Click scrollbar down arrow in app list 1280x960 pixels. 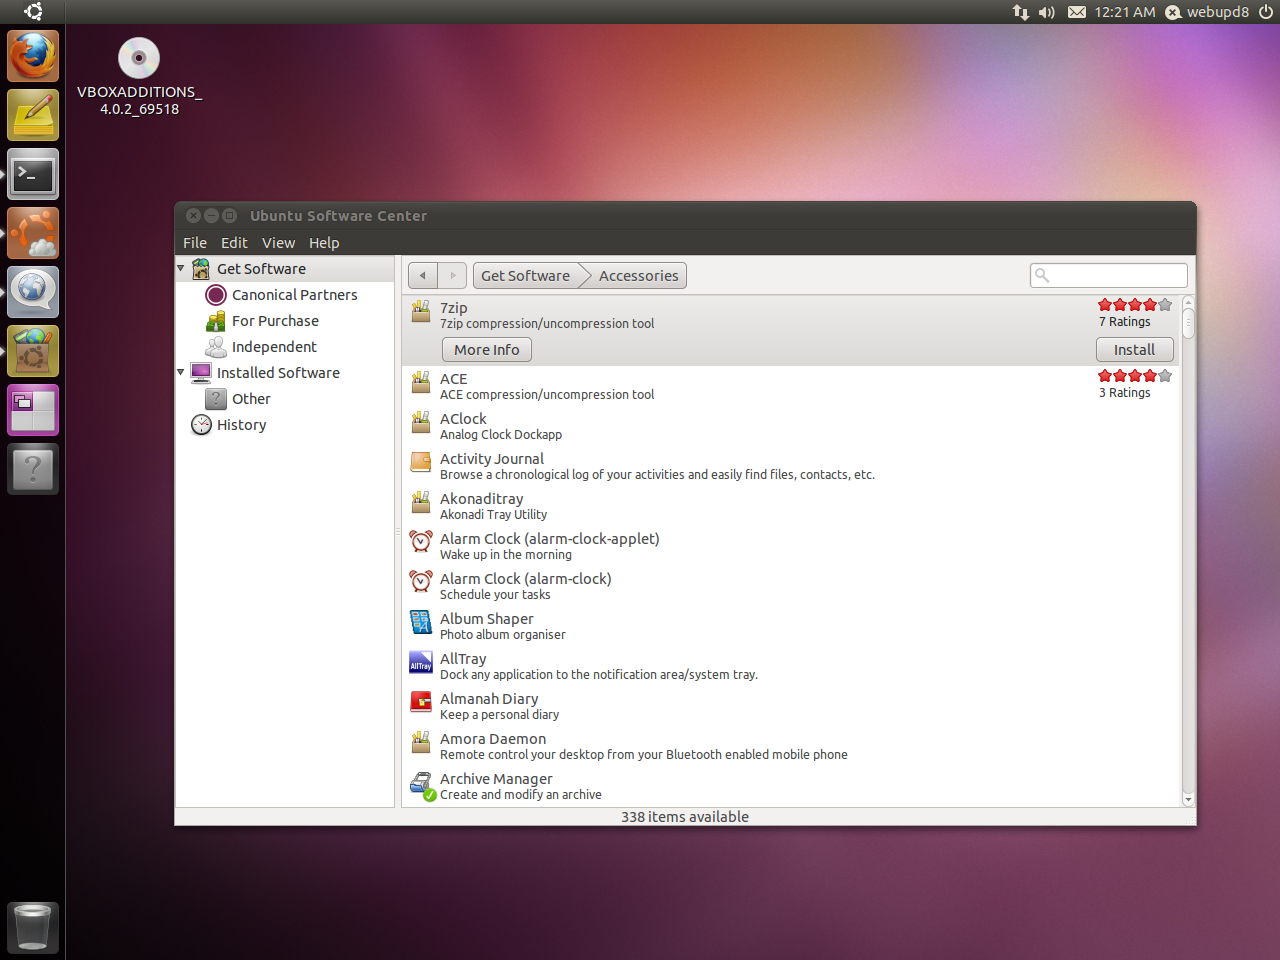point(1189,799)
